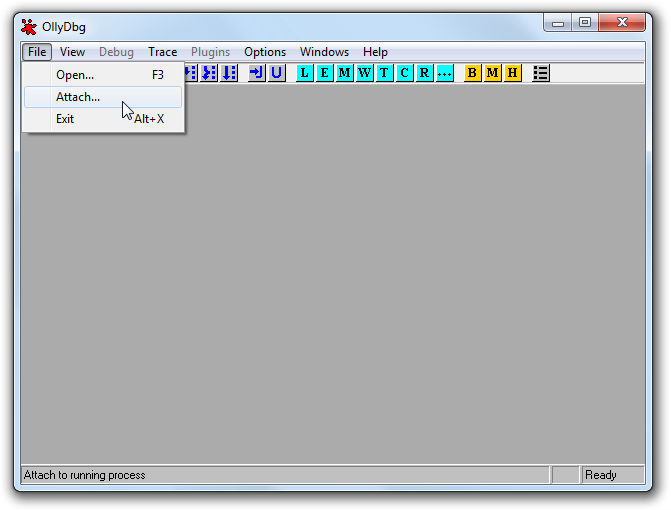
Task: Click the 'Attach to running process' status text
Action: click(85, 475)
